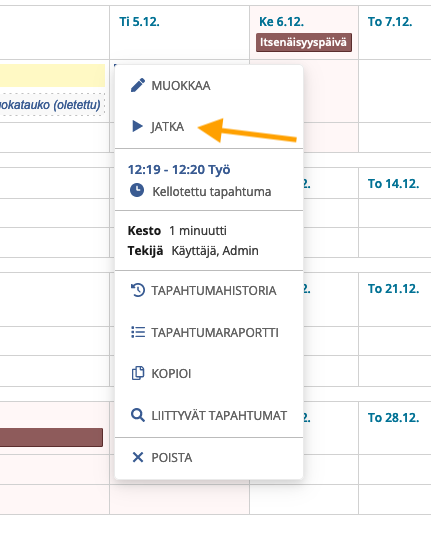Click the X icon beside Poista
The image size is (431, 535).
click(x=138, y=457)
